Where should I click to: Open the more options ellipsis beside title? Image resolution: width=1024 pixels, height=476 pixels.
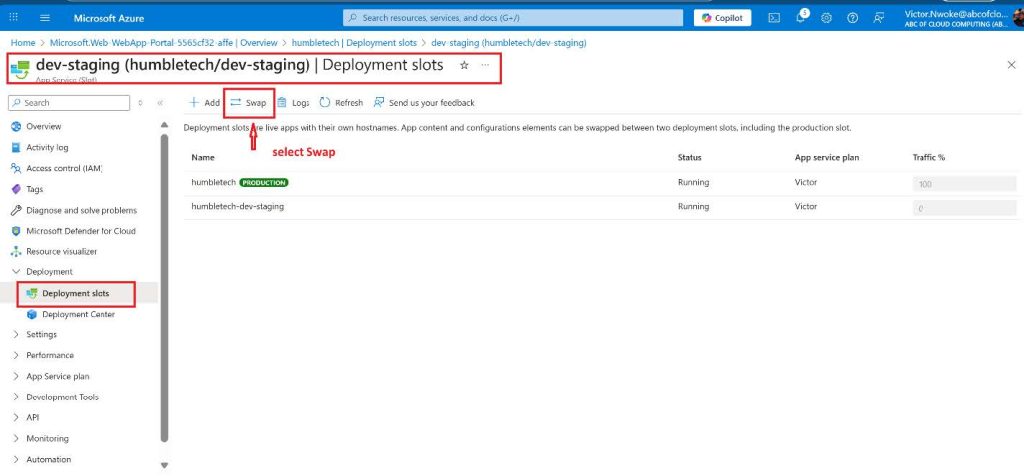[485, 65]
